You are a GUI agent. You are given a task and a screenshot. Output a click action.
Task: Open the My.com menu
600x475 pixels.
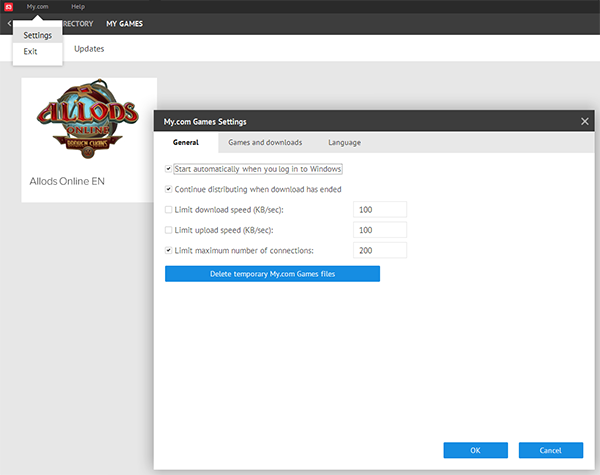37,7
